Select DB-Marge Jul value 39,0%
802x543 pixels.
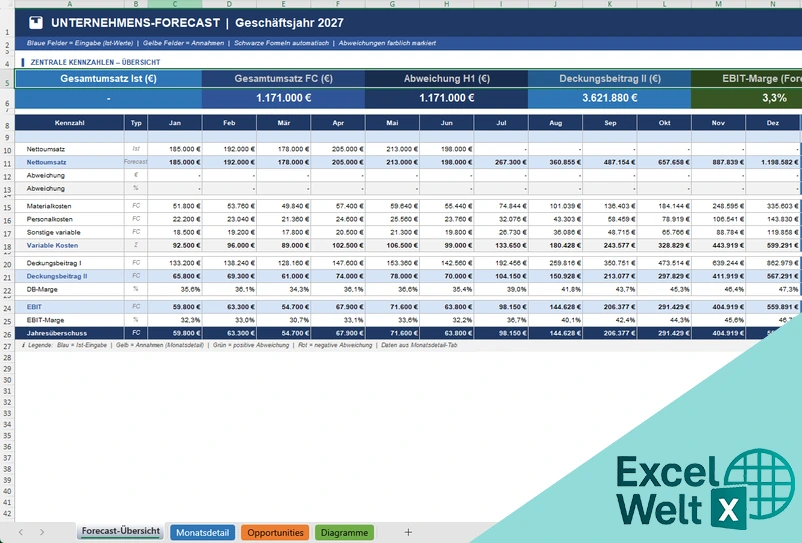coord(501,289)
